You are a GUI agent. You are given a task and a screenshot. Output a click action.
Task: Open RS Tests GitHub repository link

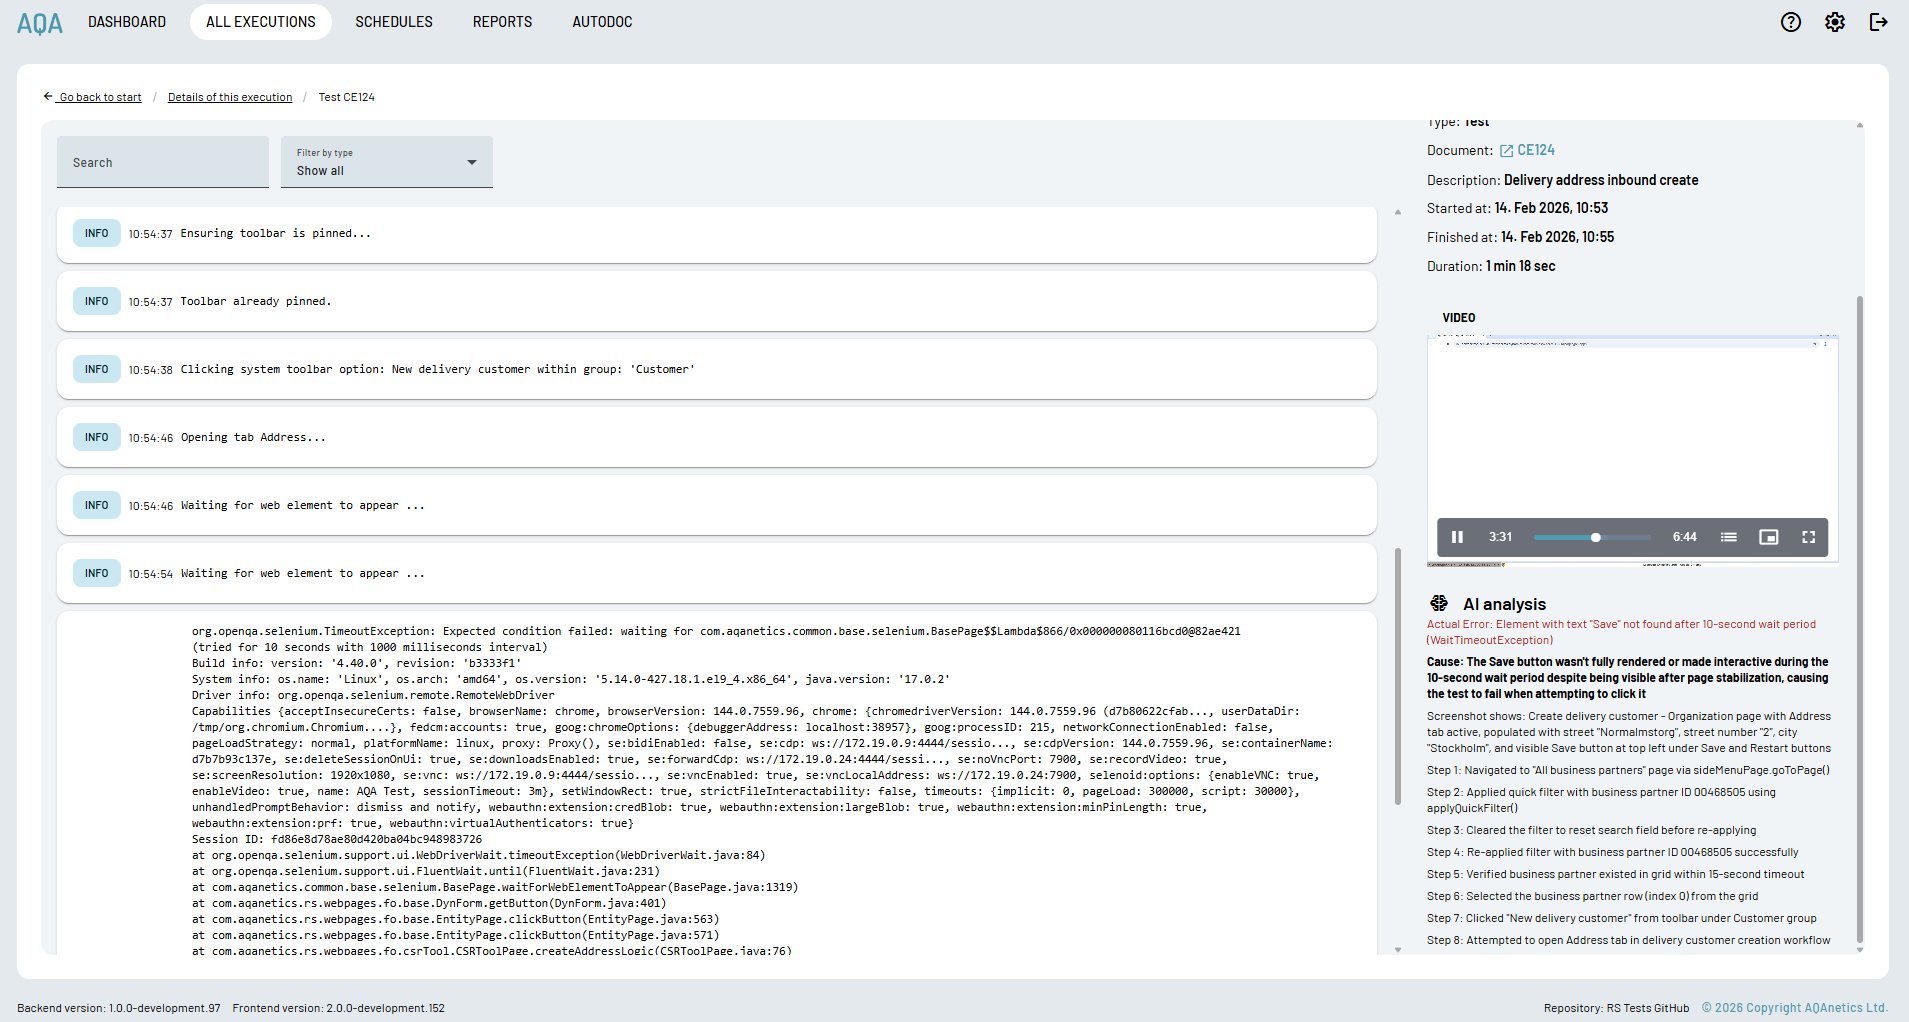1647,1008
